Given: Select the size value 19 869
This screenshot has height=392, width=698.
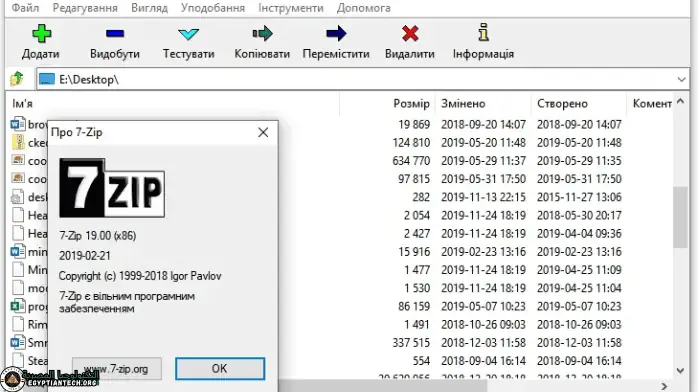Looking at the screenshot, I should 414,124.
